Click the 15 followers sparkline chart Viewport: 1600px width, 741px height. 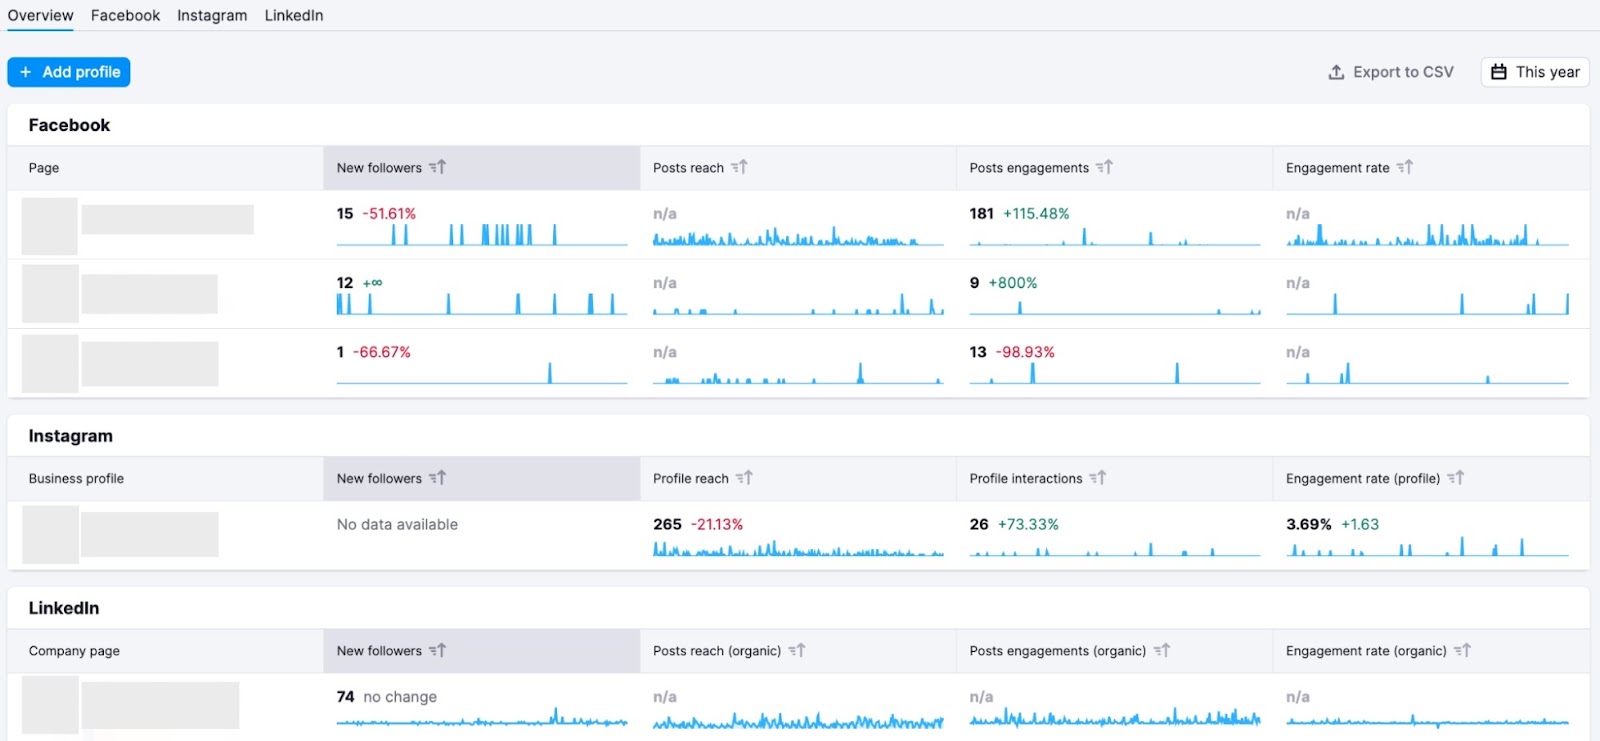coord(482,235)
